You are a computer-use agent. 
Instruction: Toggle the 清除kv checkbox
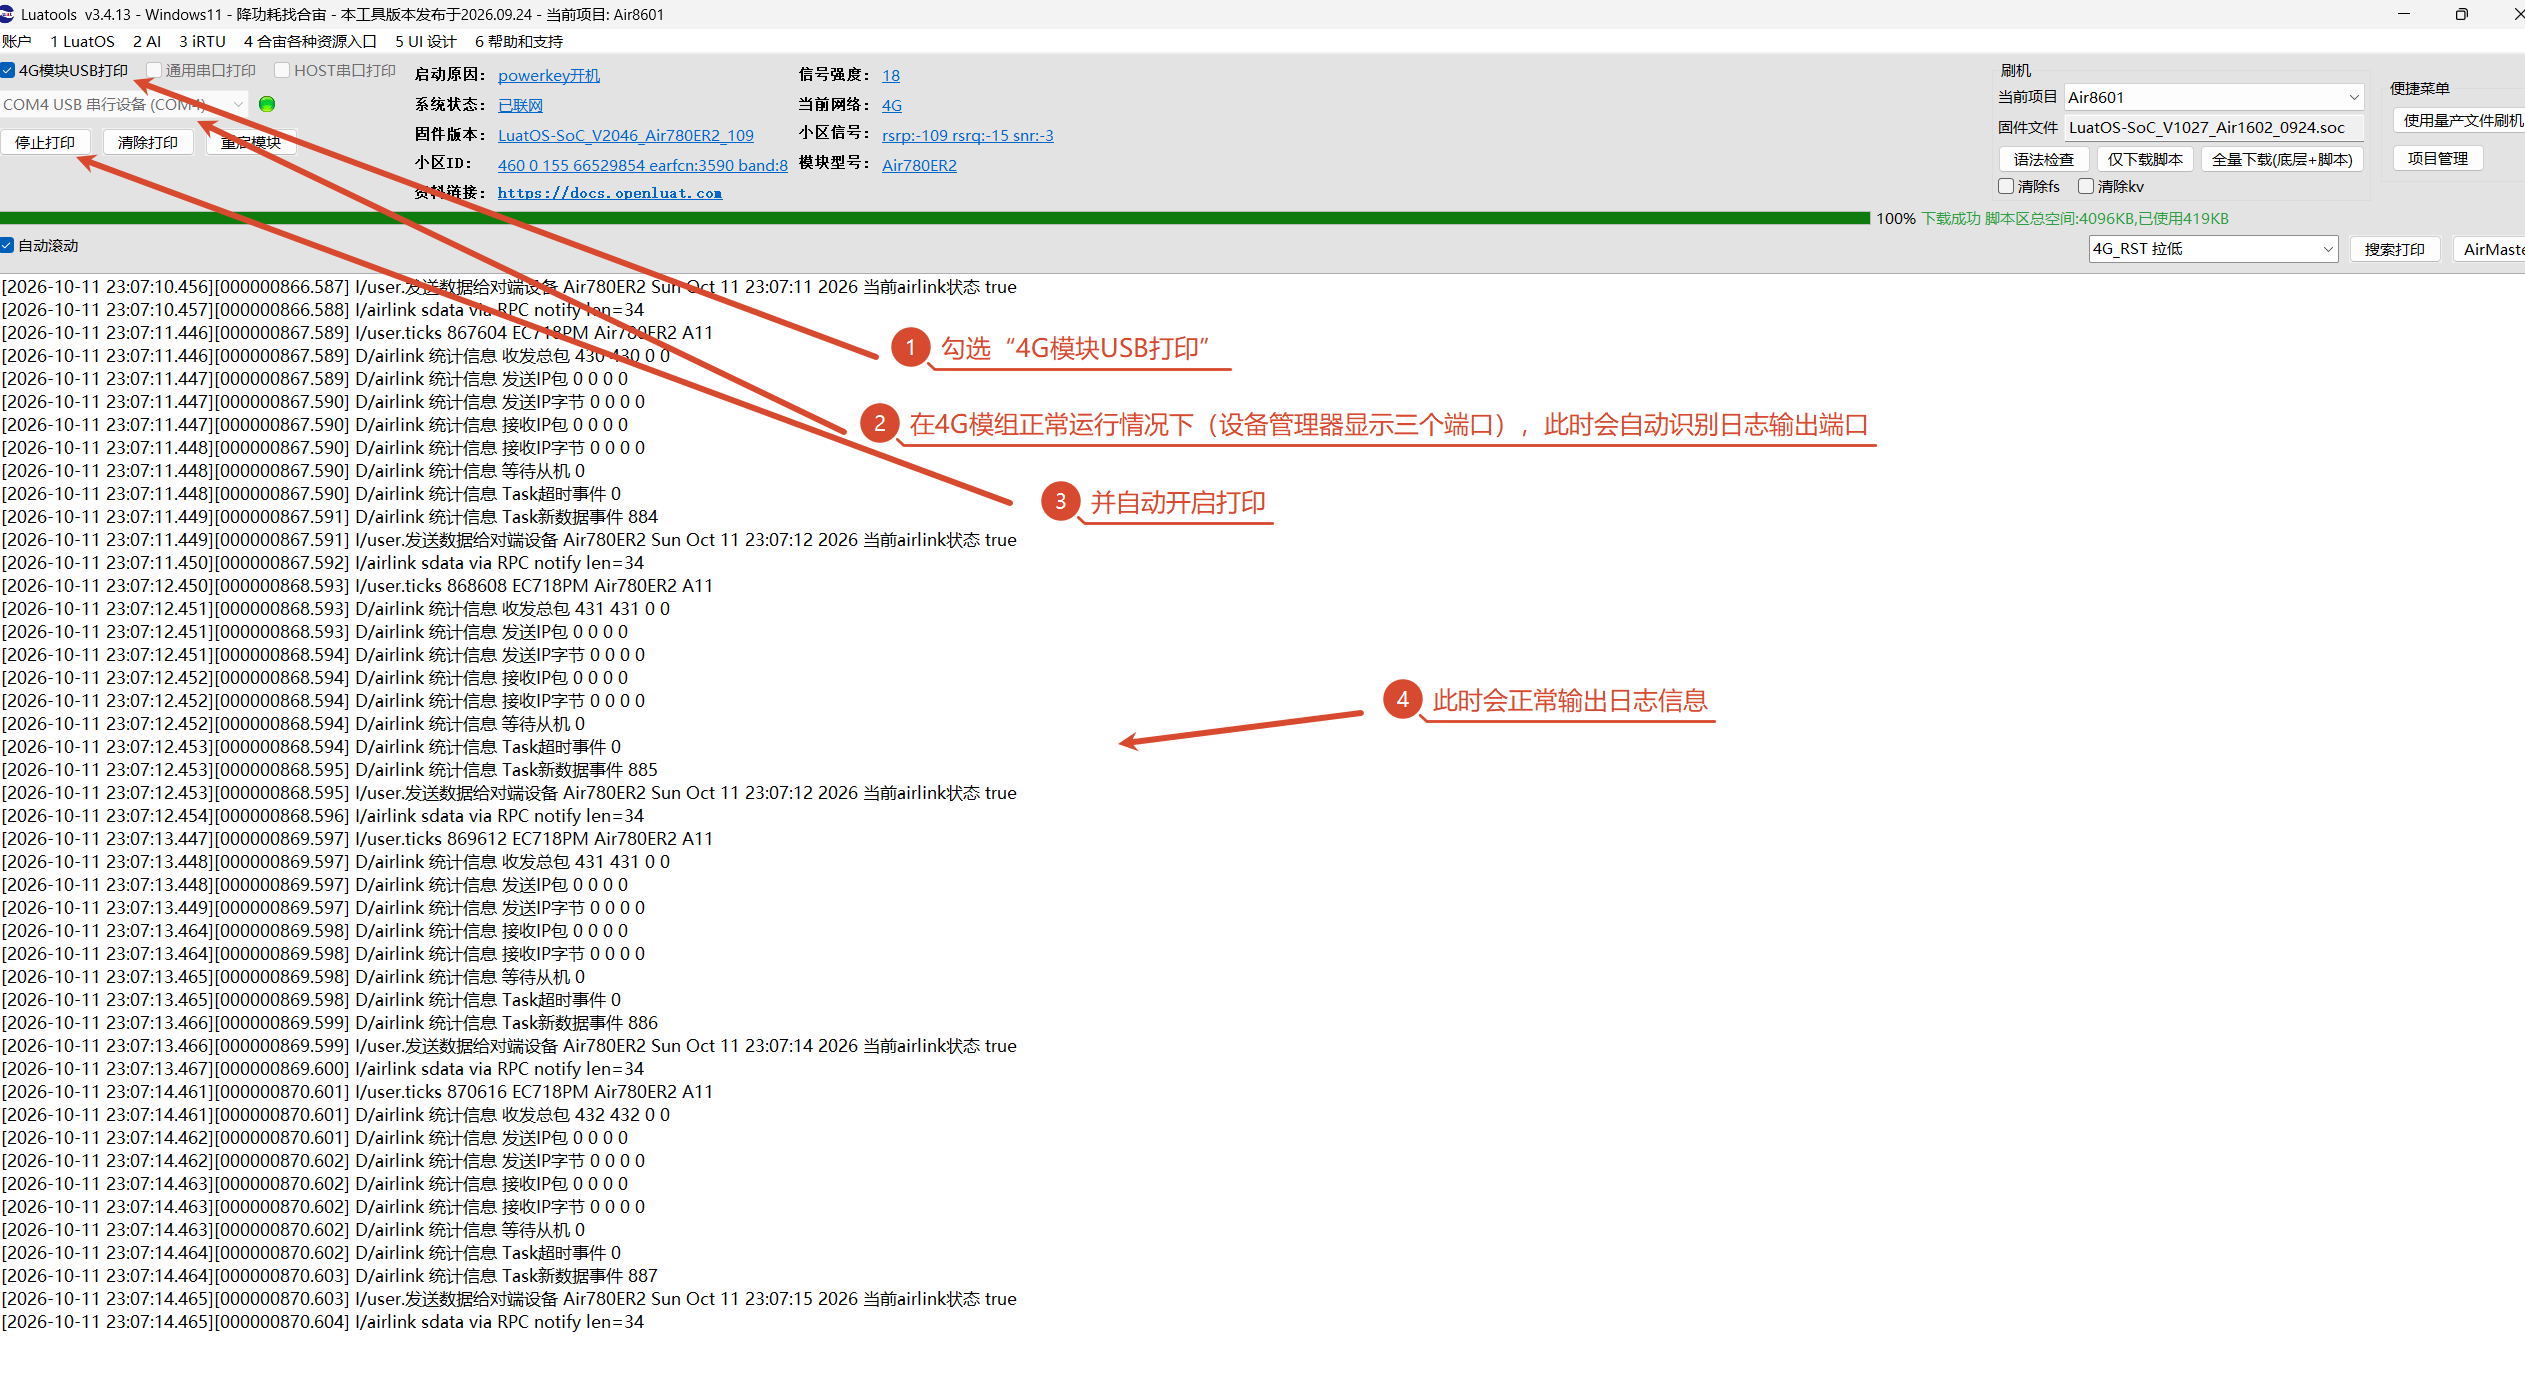(x=2086, y=186)
